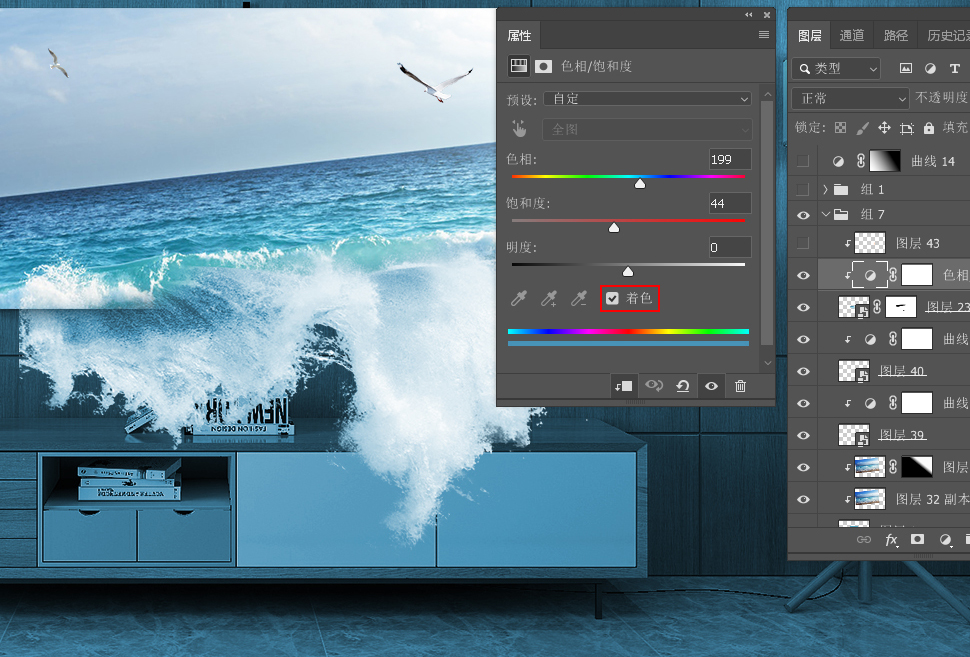The width and height of the screenshot is (970, 657).
Task: Click the fx layer style icon
Action: [x=892, y=539]
